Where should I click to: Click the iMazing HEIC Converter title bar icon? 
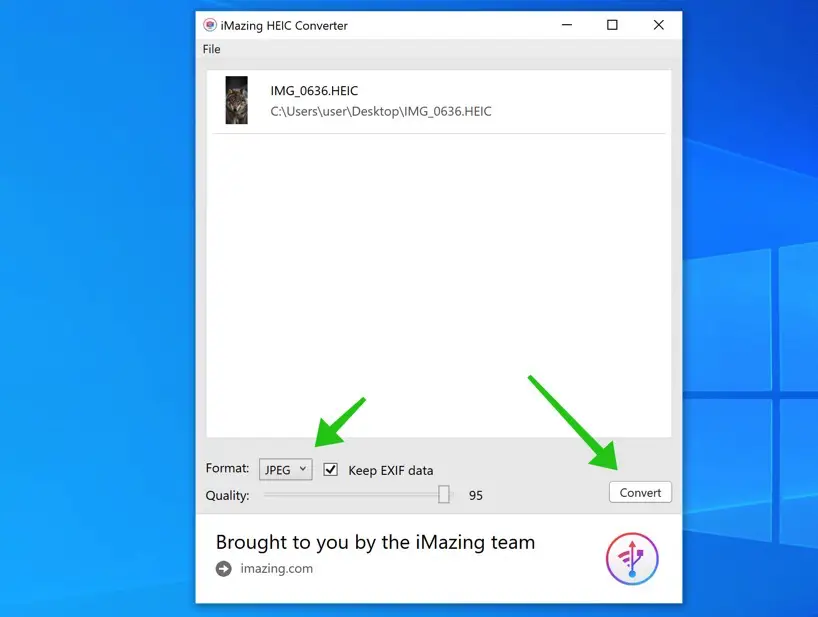[210, 25]
